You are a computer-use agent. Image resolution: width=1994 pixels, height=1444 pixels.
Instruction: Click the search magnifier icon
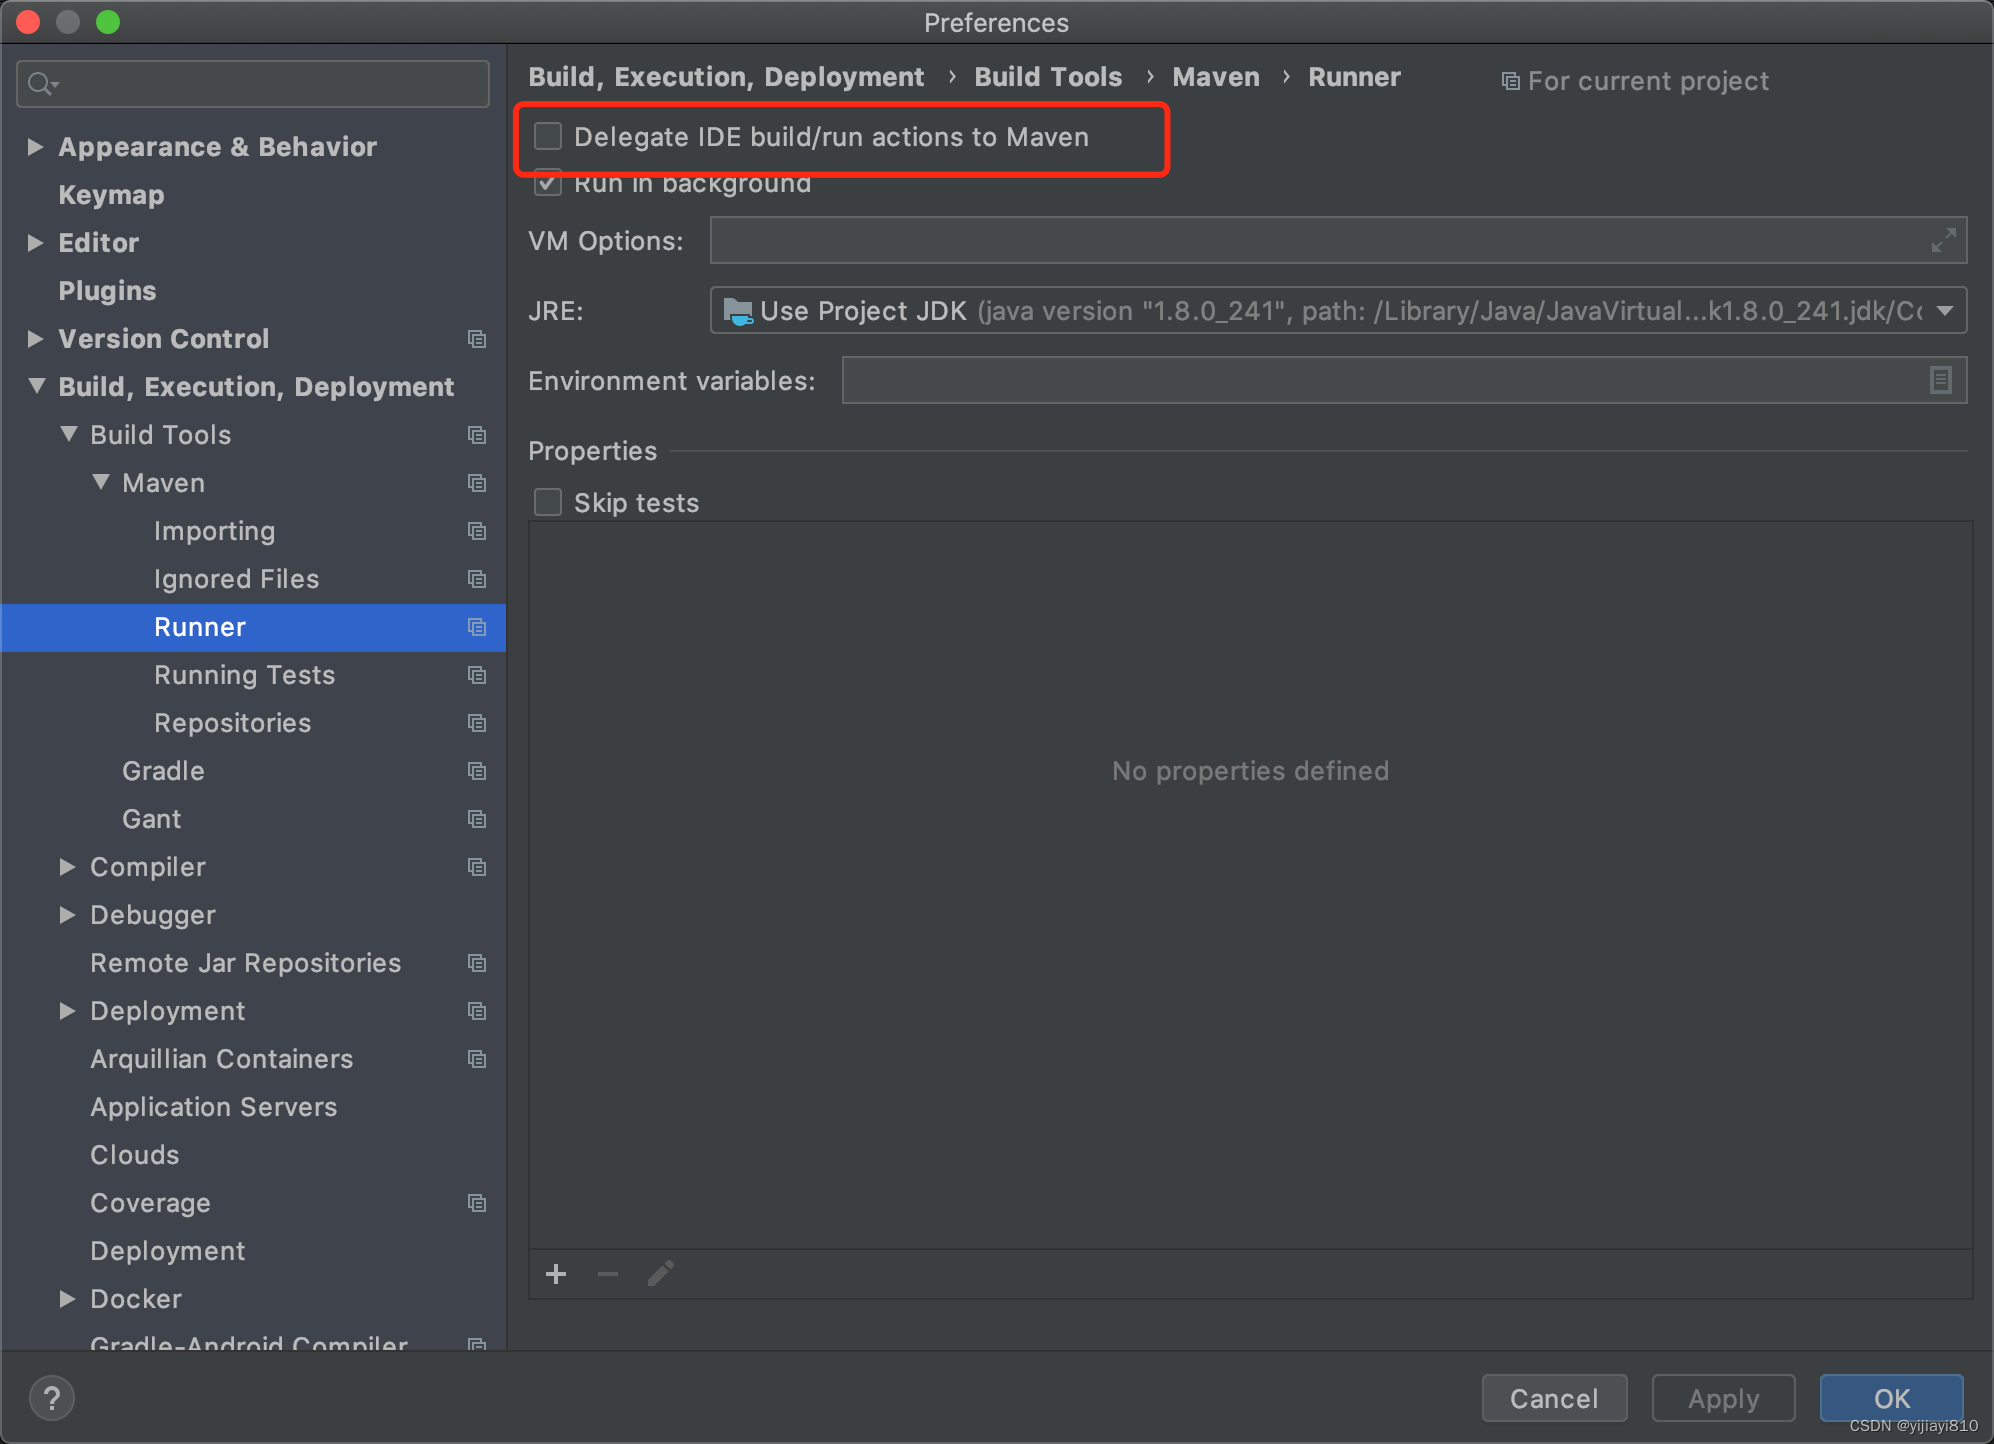pyautogui.click(x=42, y=84)
